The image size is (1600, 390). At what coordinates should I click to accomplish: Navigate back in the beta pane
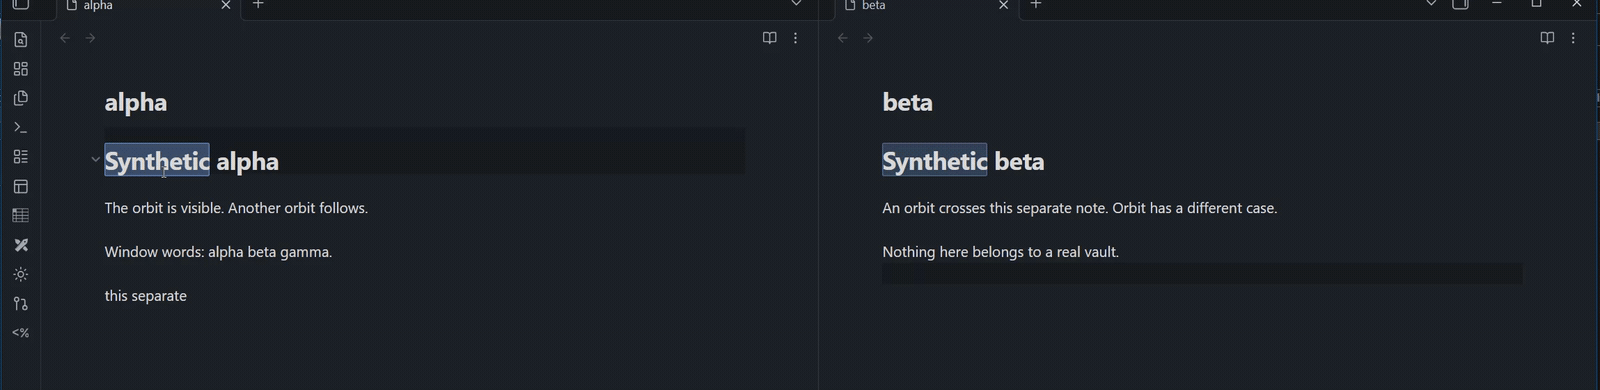(x=843, y=38)
